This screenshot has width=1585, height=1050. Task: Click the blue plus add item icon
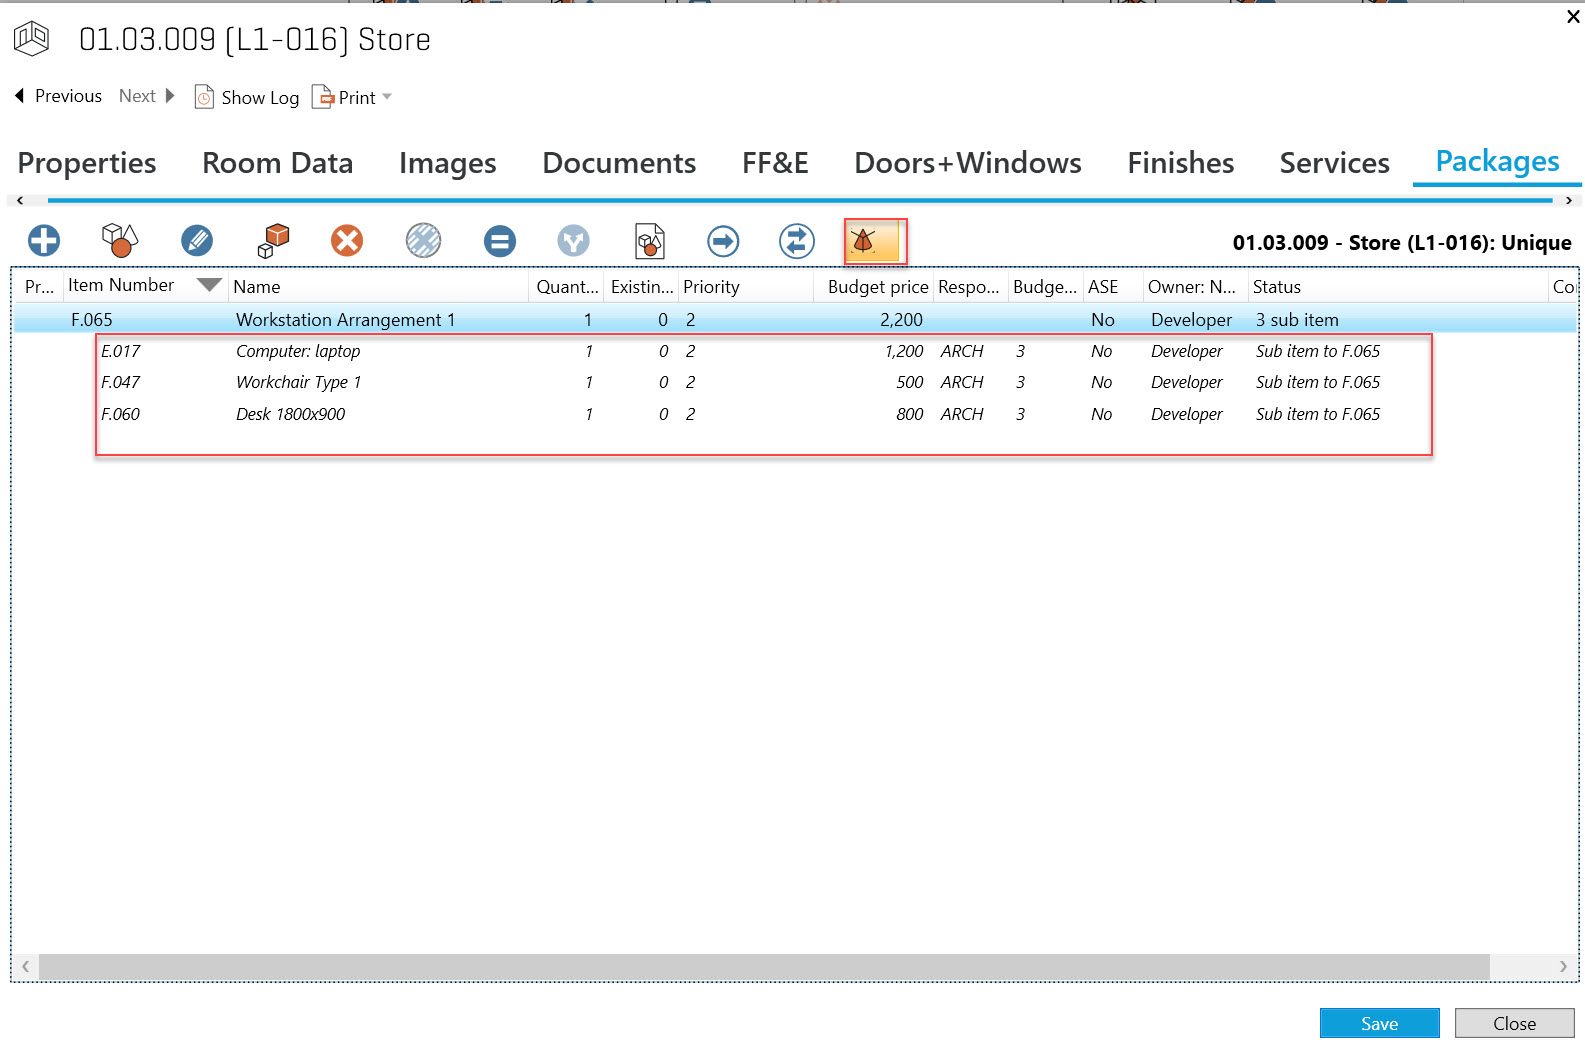click(44, 241)
